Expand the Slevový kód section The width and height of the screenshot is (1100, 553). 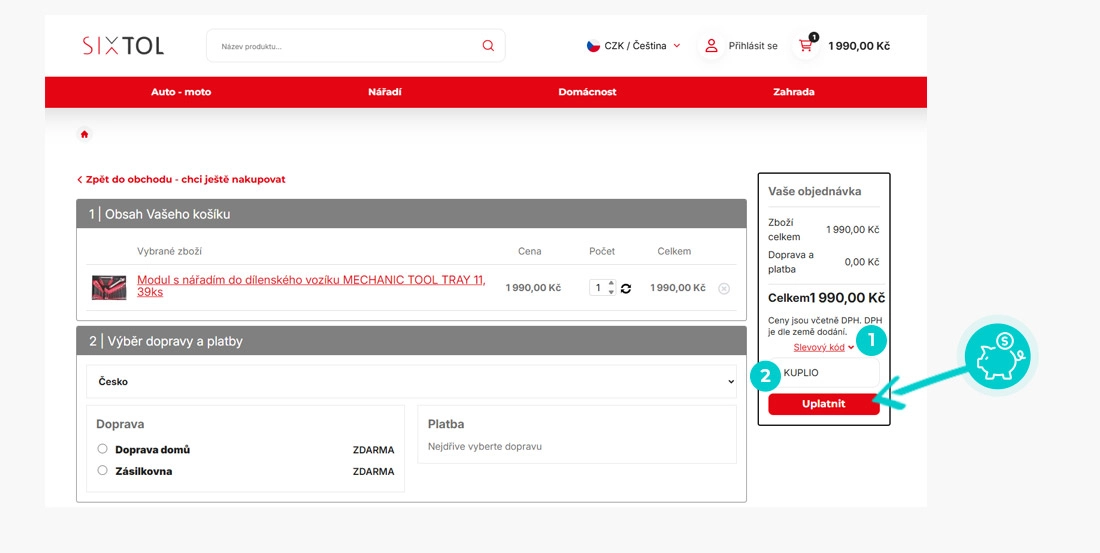tap(824, 347)
